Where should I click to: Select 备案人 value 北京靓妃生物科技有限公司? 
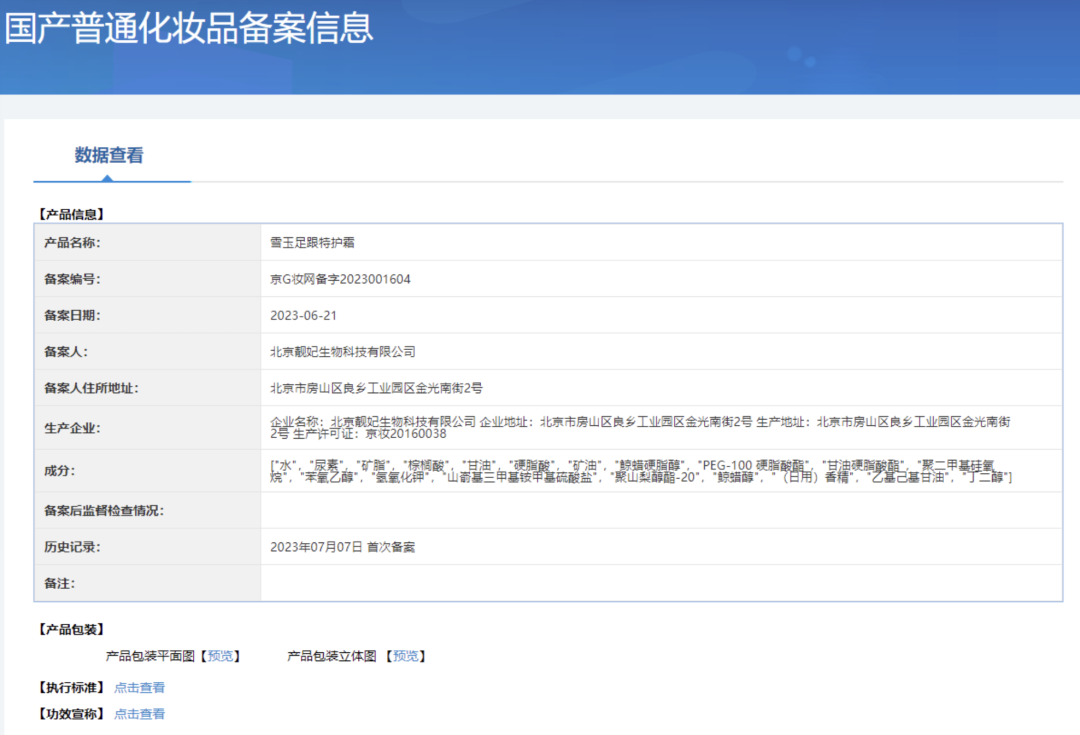(x=343, y=352)
